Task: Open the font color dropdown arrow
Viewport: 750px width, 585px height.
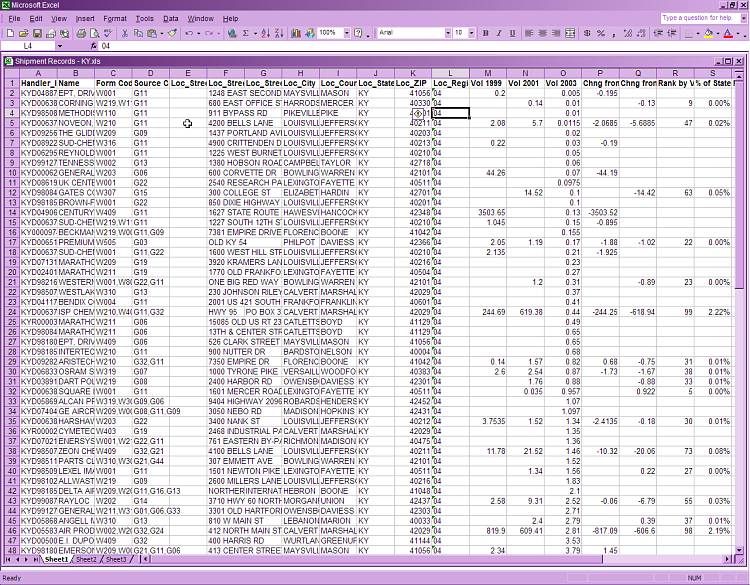Action: pos(738,33)
